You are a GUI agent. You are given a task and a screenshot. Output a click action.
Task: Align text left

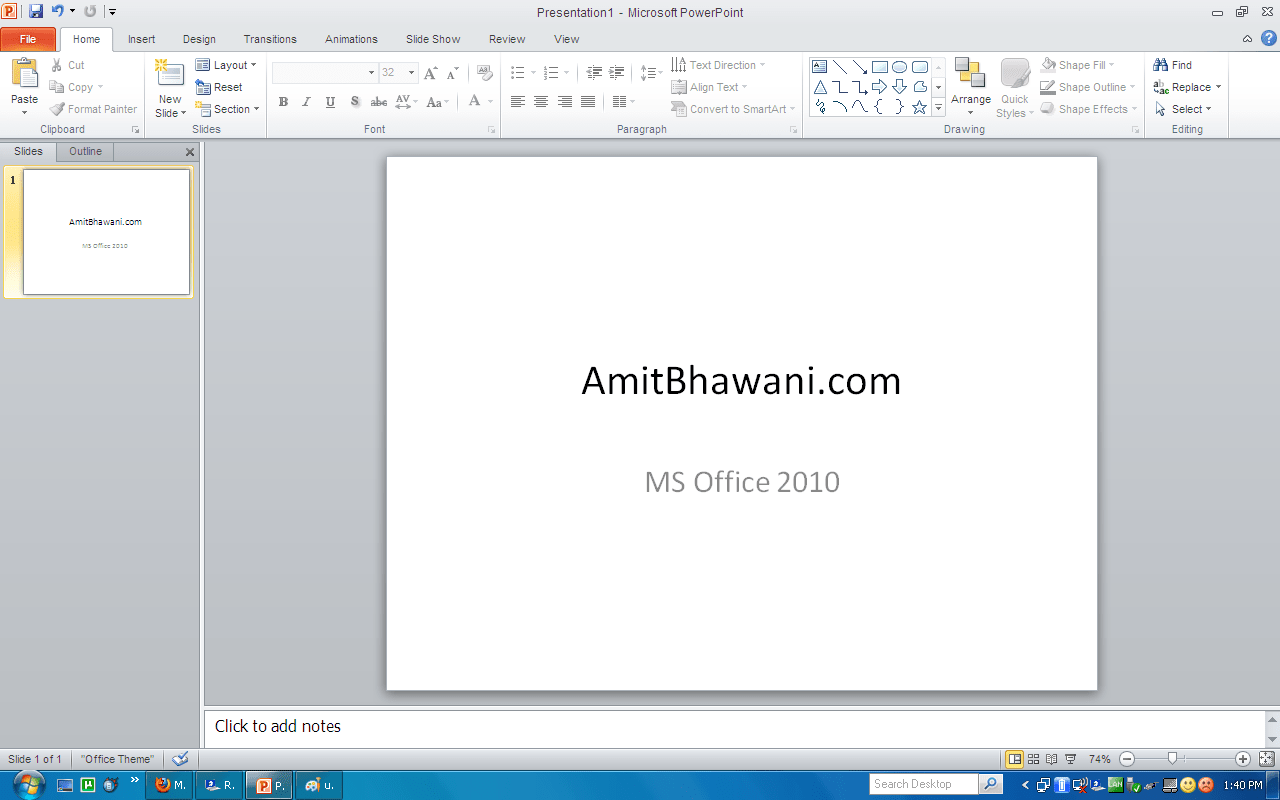point(517,101)
